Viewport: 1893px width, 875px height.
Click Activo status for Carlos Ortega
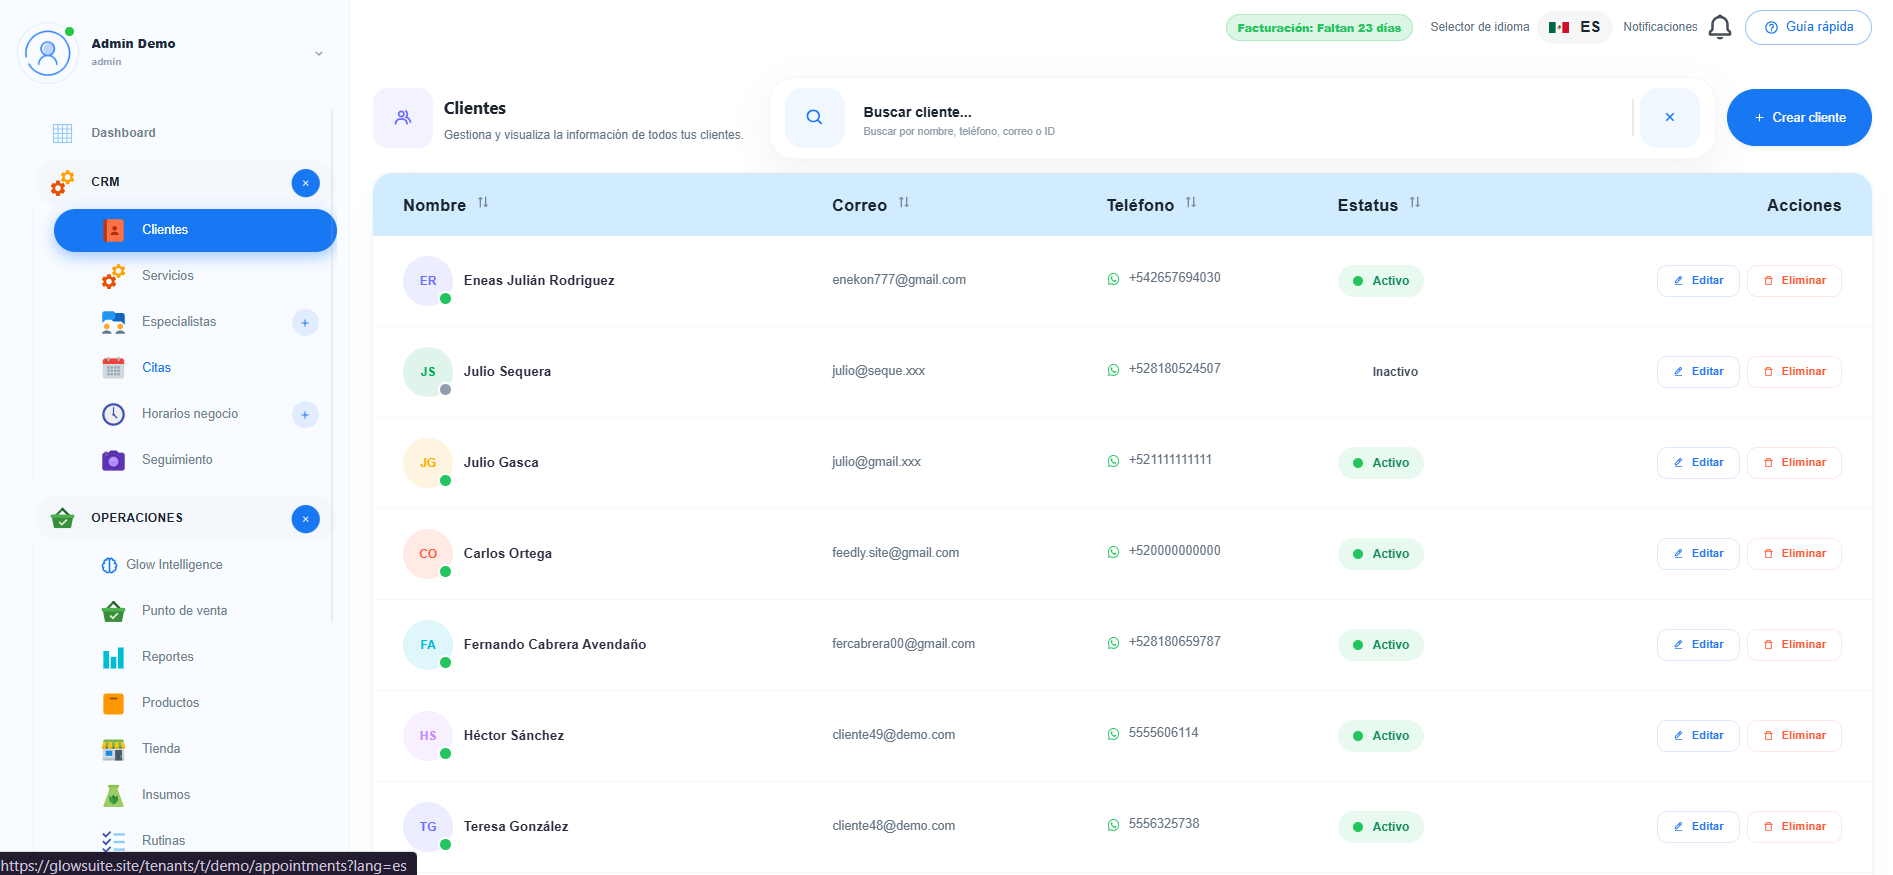click(x=1380, y=554)
